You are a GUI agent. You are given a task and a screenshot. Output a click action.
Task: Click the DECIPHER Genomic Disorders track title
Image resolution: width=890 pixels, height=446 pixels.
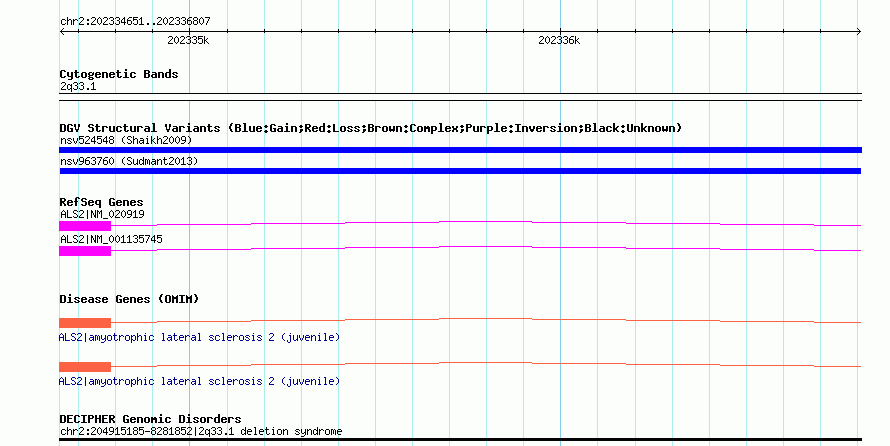pyautogui.click(x=150, y=419)
